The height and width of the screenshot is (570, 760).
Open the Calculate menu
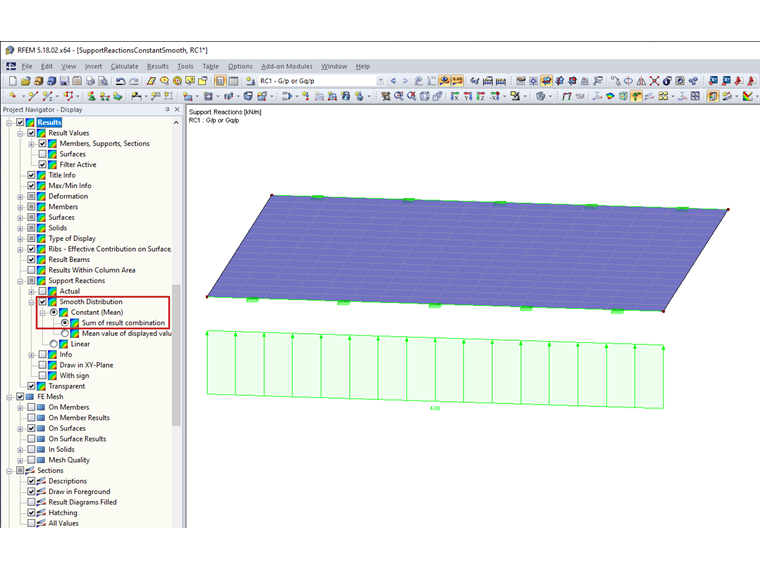[x=125, y=66]
